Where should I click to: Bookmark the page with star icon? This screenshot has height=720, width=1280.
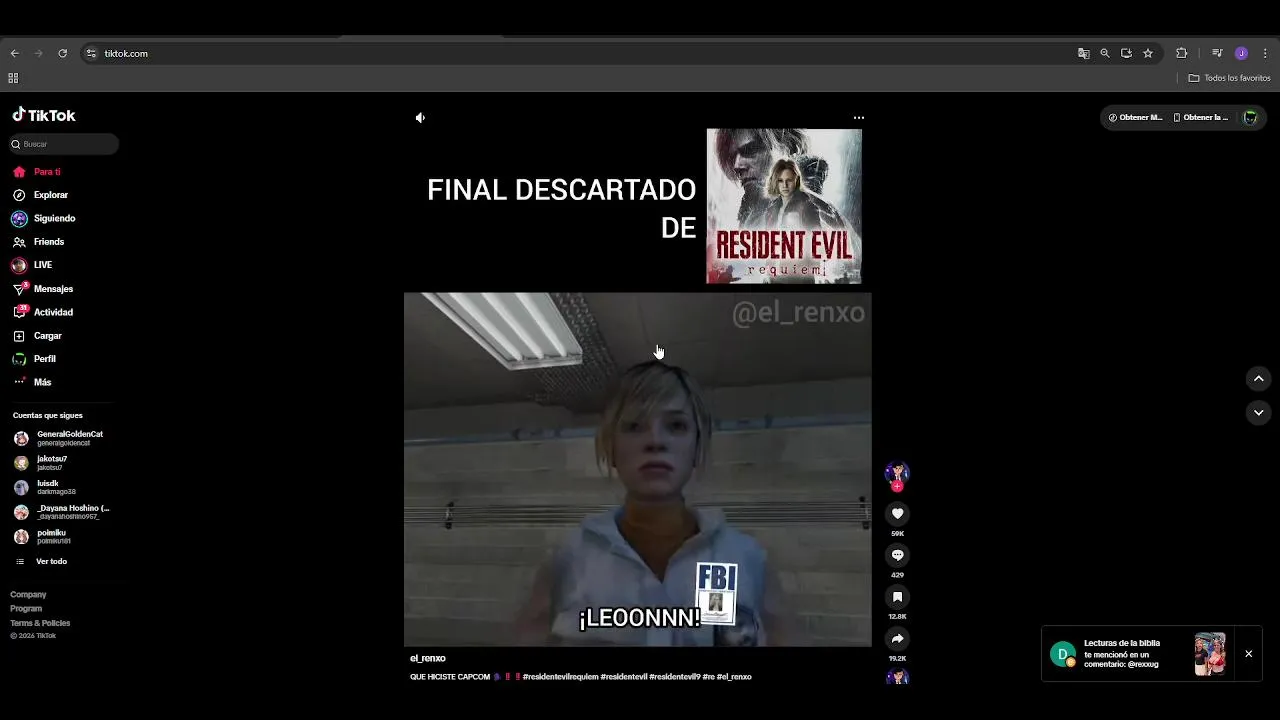pos(1148,53)
